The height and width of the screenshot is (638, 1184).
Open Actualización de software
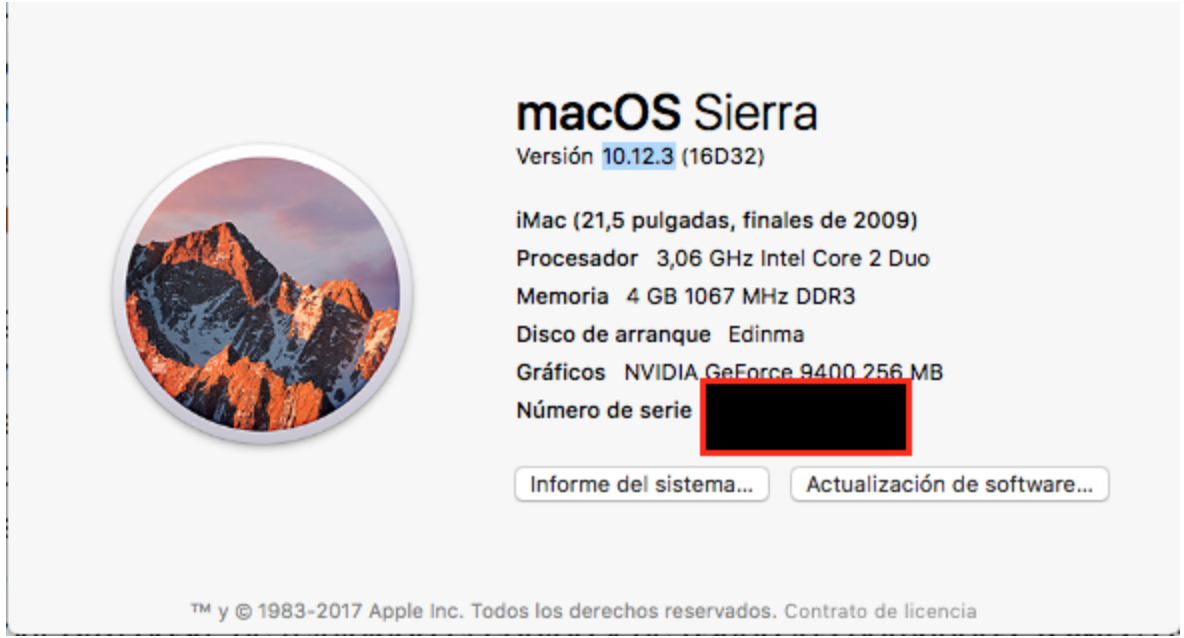tap(949, 485)
